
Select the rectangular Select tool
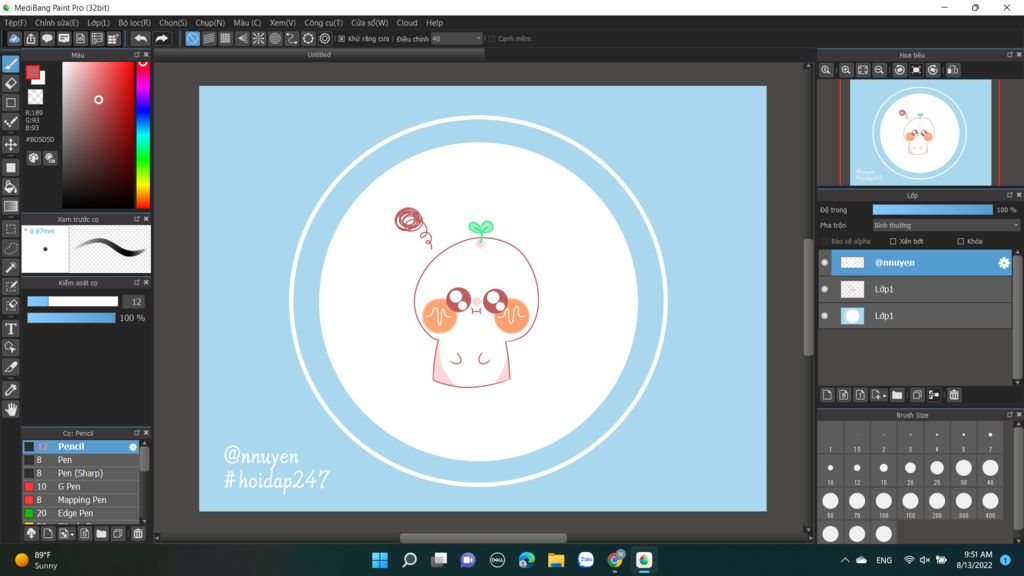[x=10, y=229]
